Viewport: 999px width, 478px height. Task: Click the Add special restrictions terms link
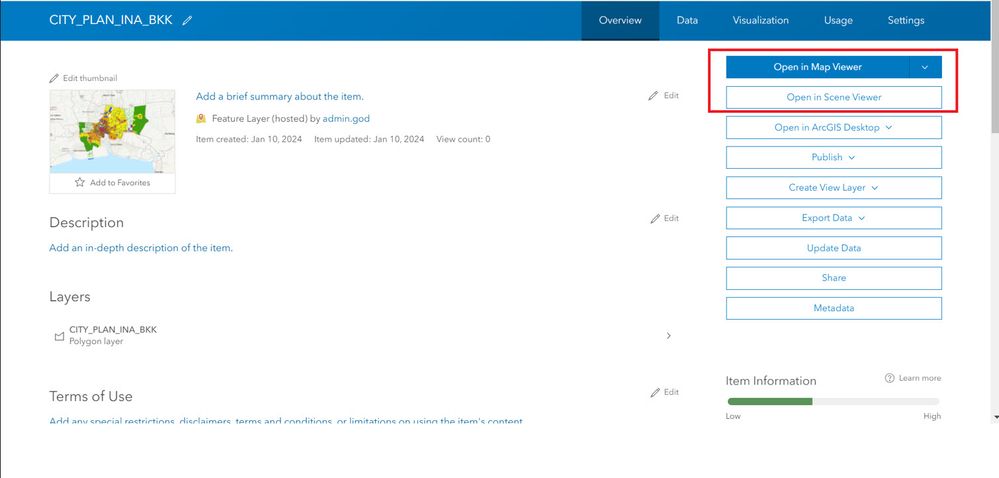(286, 421)
